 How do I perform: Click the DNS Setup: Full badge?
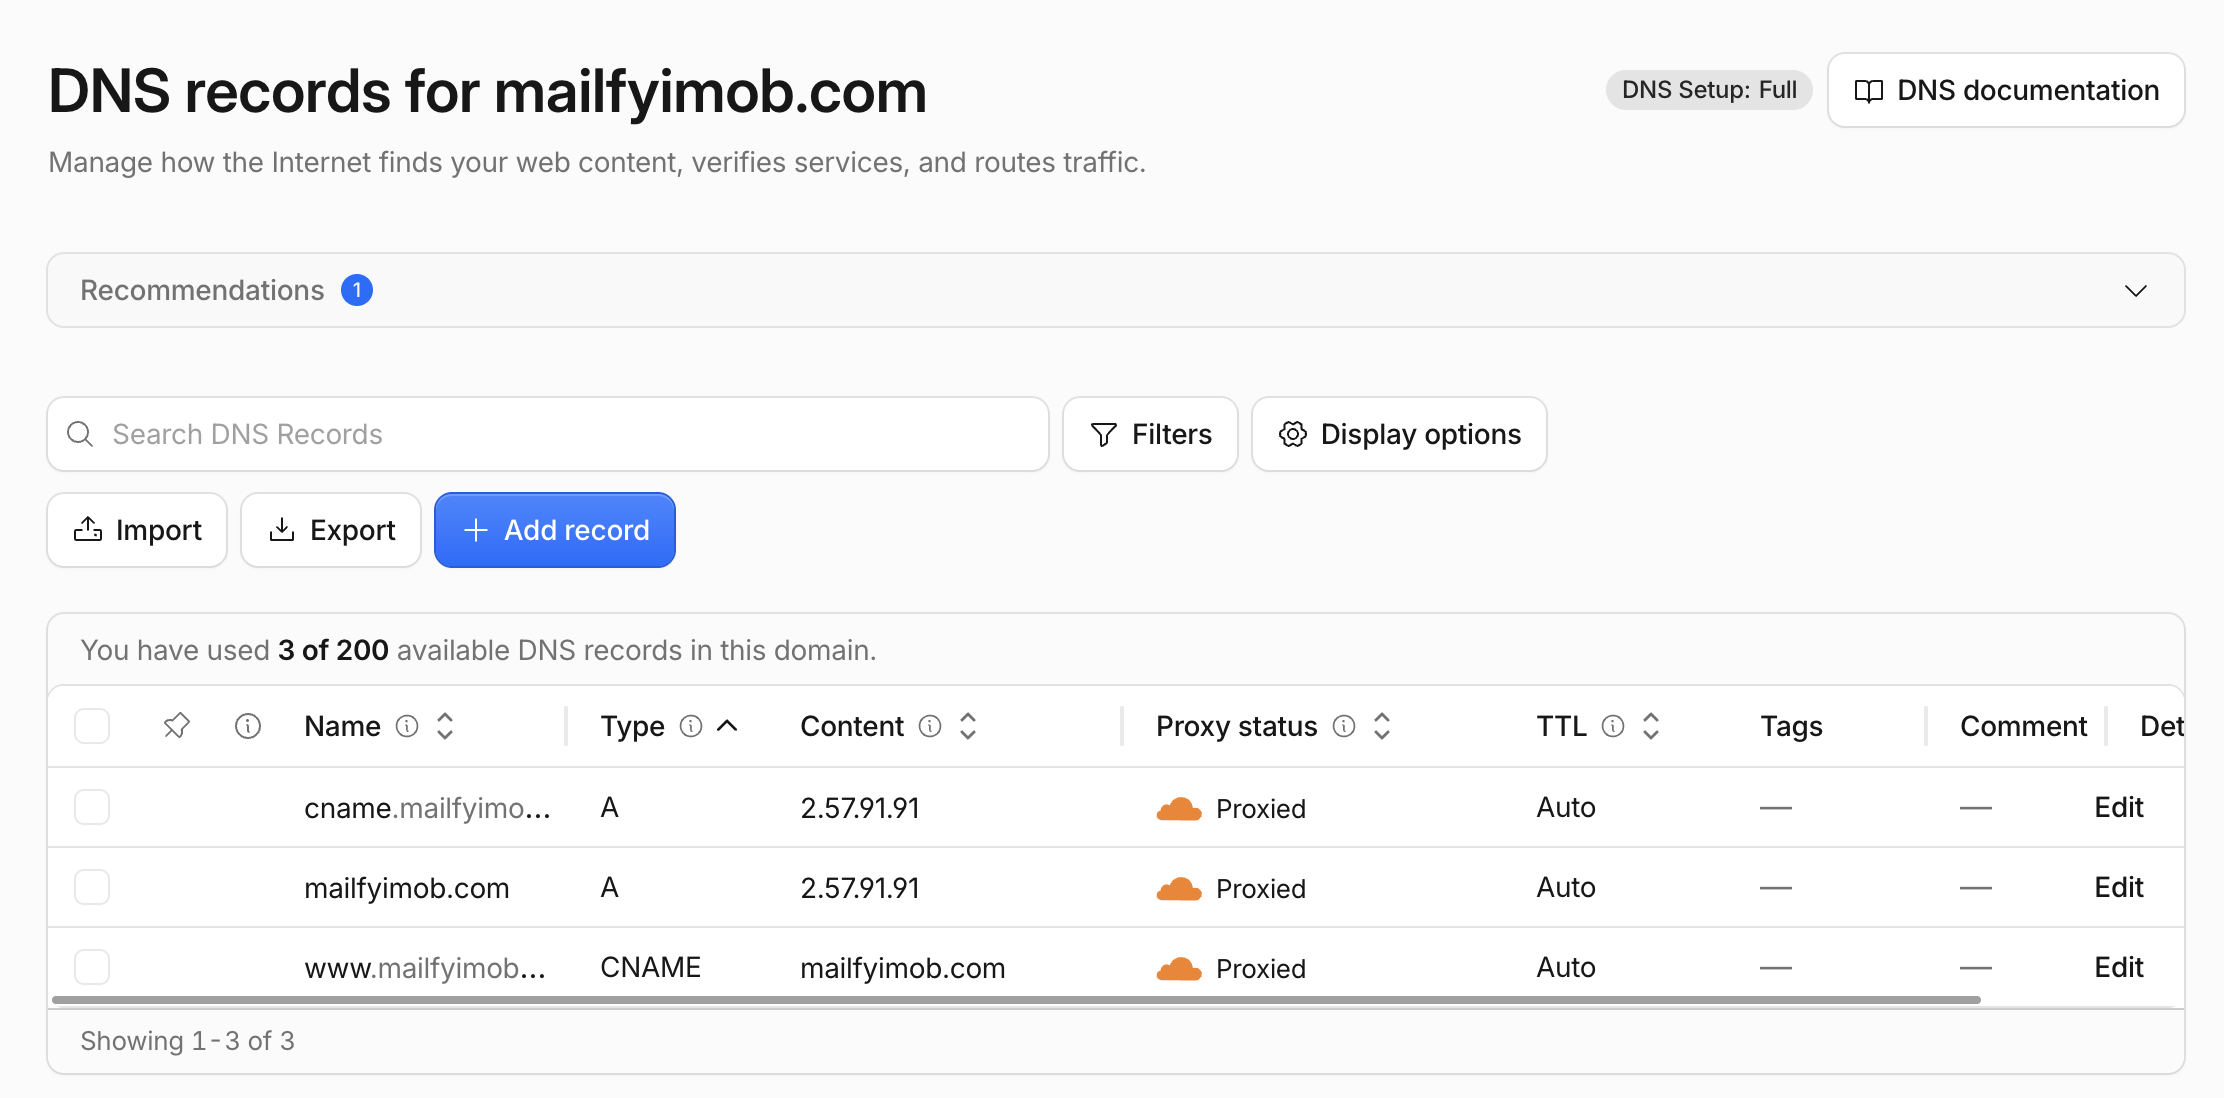1709,90
